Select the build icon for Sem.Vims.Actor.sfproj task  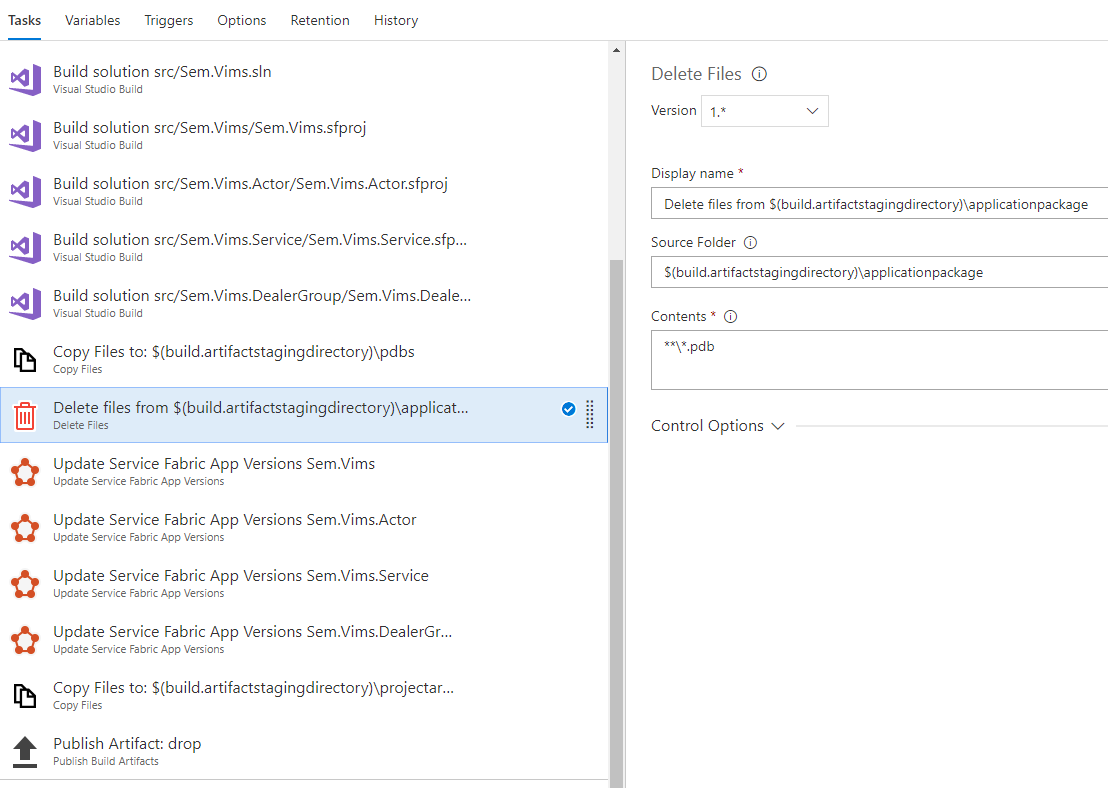point(24,191)
